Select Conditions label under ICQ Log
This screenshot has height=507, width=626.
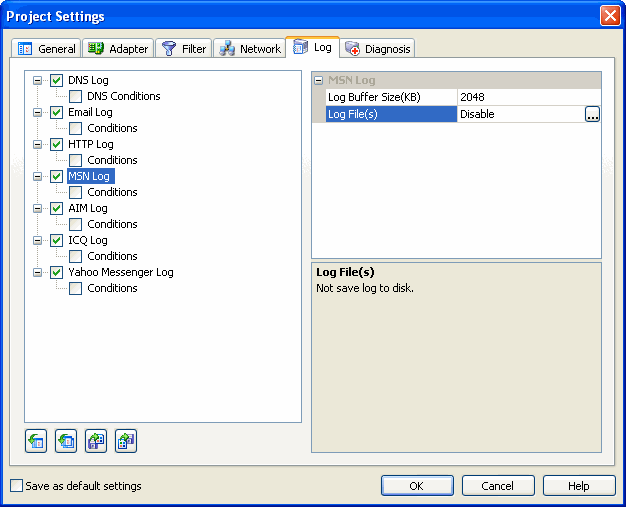point(112,256)
